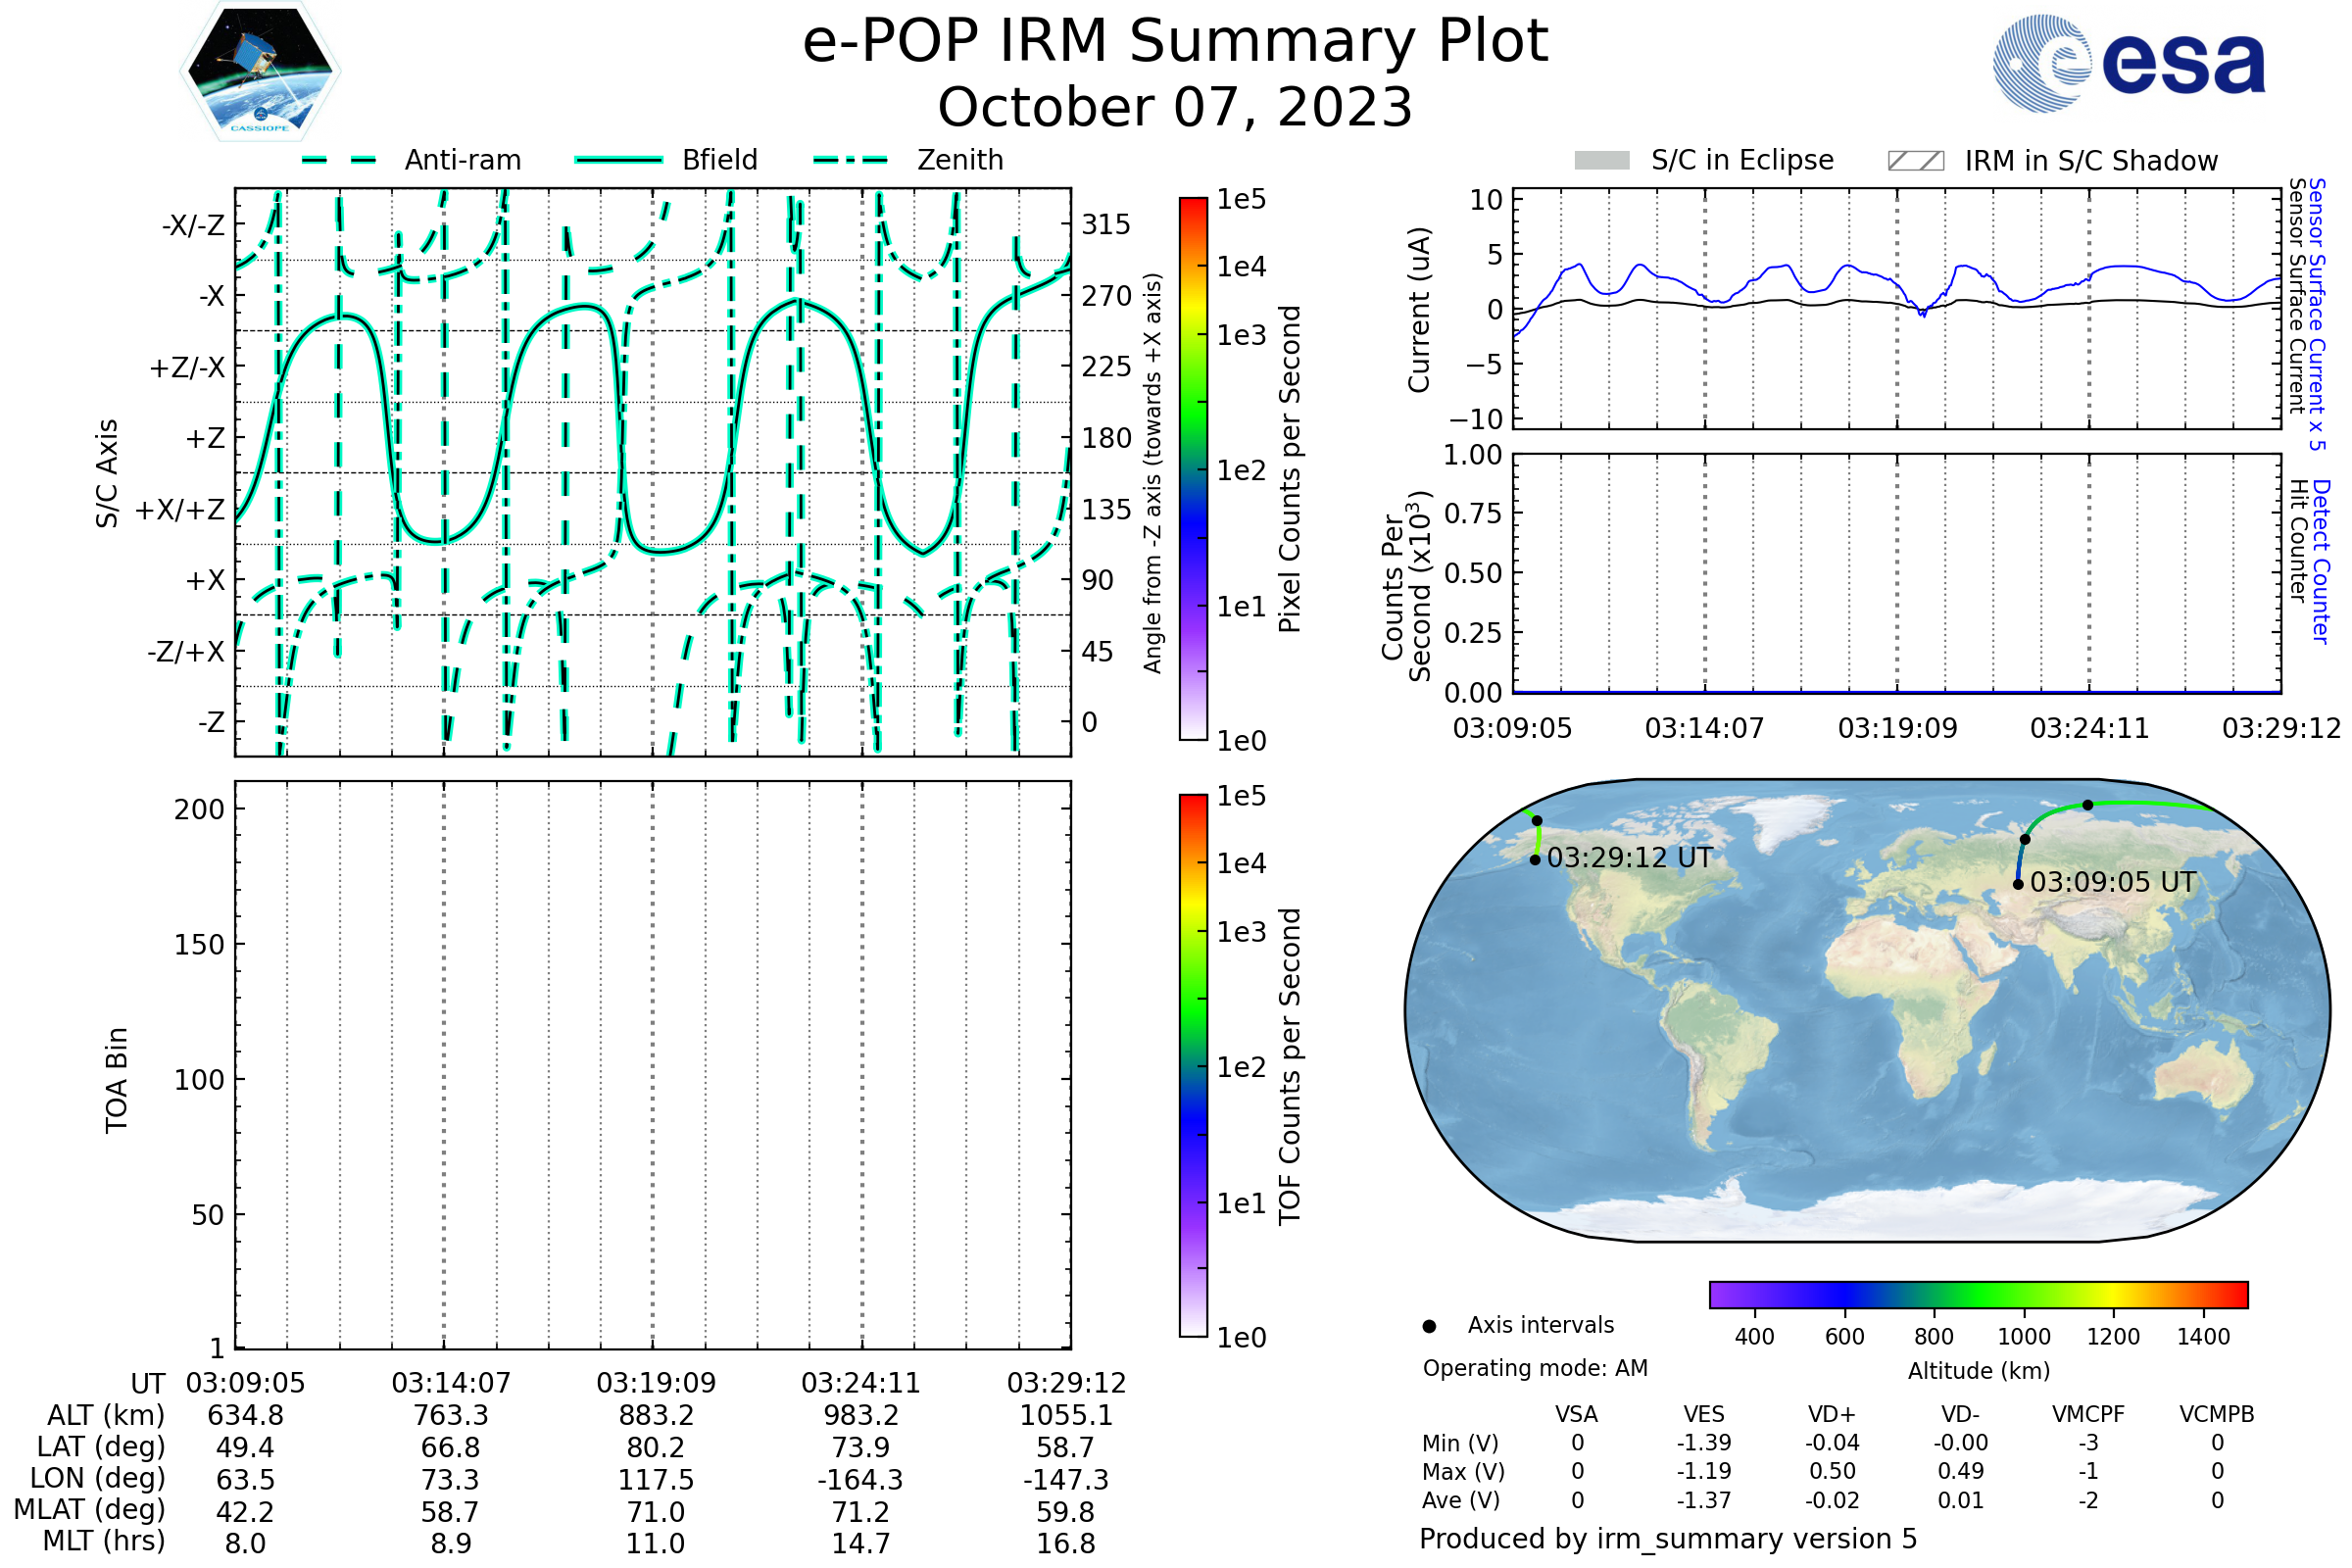Click the IRM in S/C Shadow hatched patch
Viewport: 2352px width, 1568px height.
point(1915,161)
